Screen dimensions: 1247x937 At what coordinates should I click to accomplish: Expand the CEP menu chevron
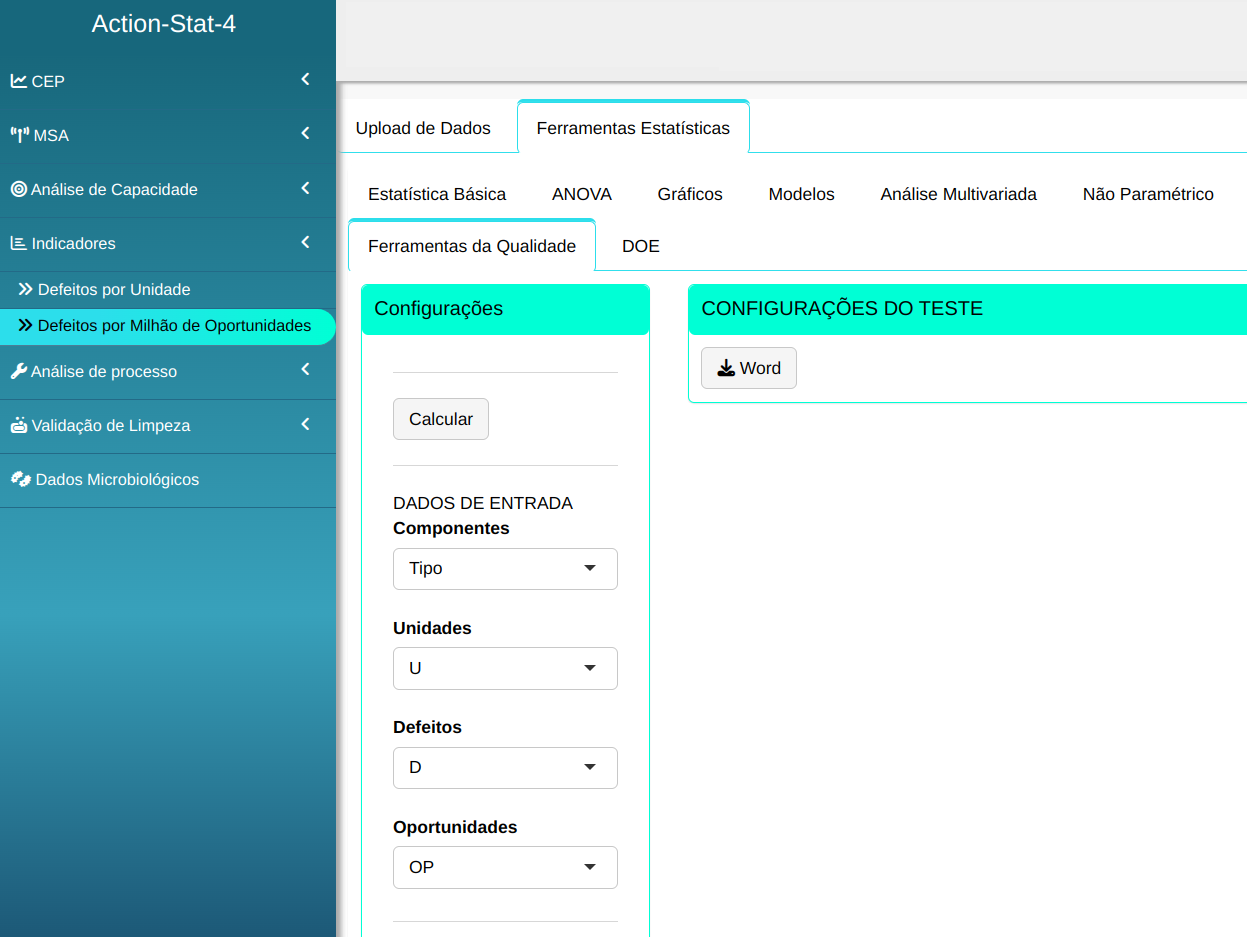tap(305, 80)
